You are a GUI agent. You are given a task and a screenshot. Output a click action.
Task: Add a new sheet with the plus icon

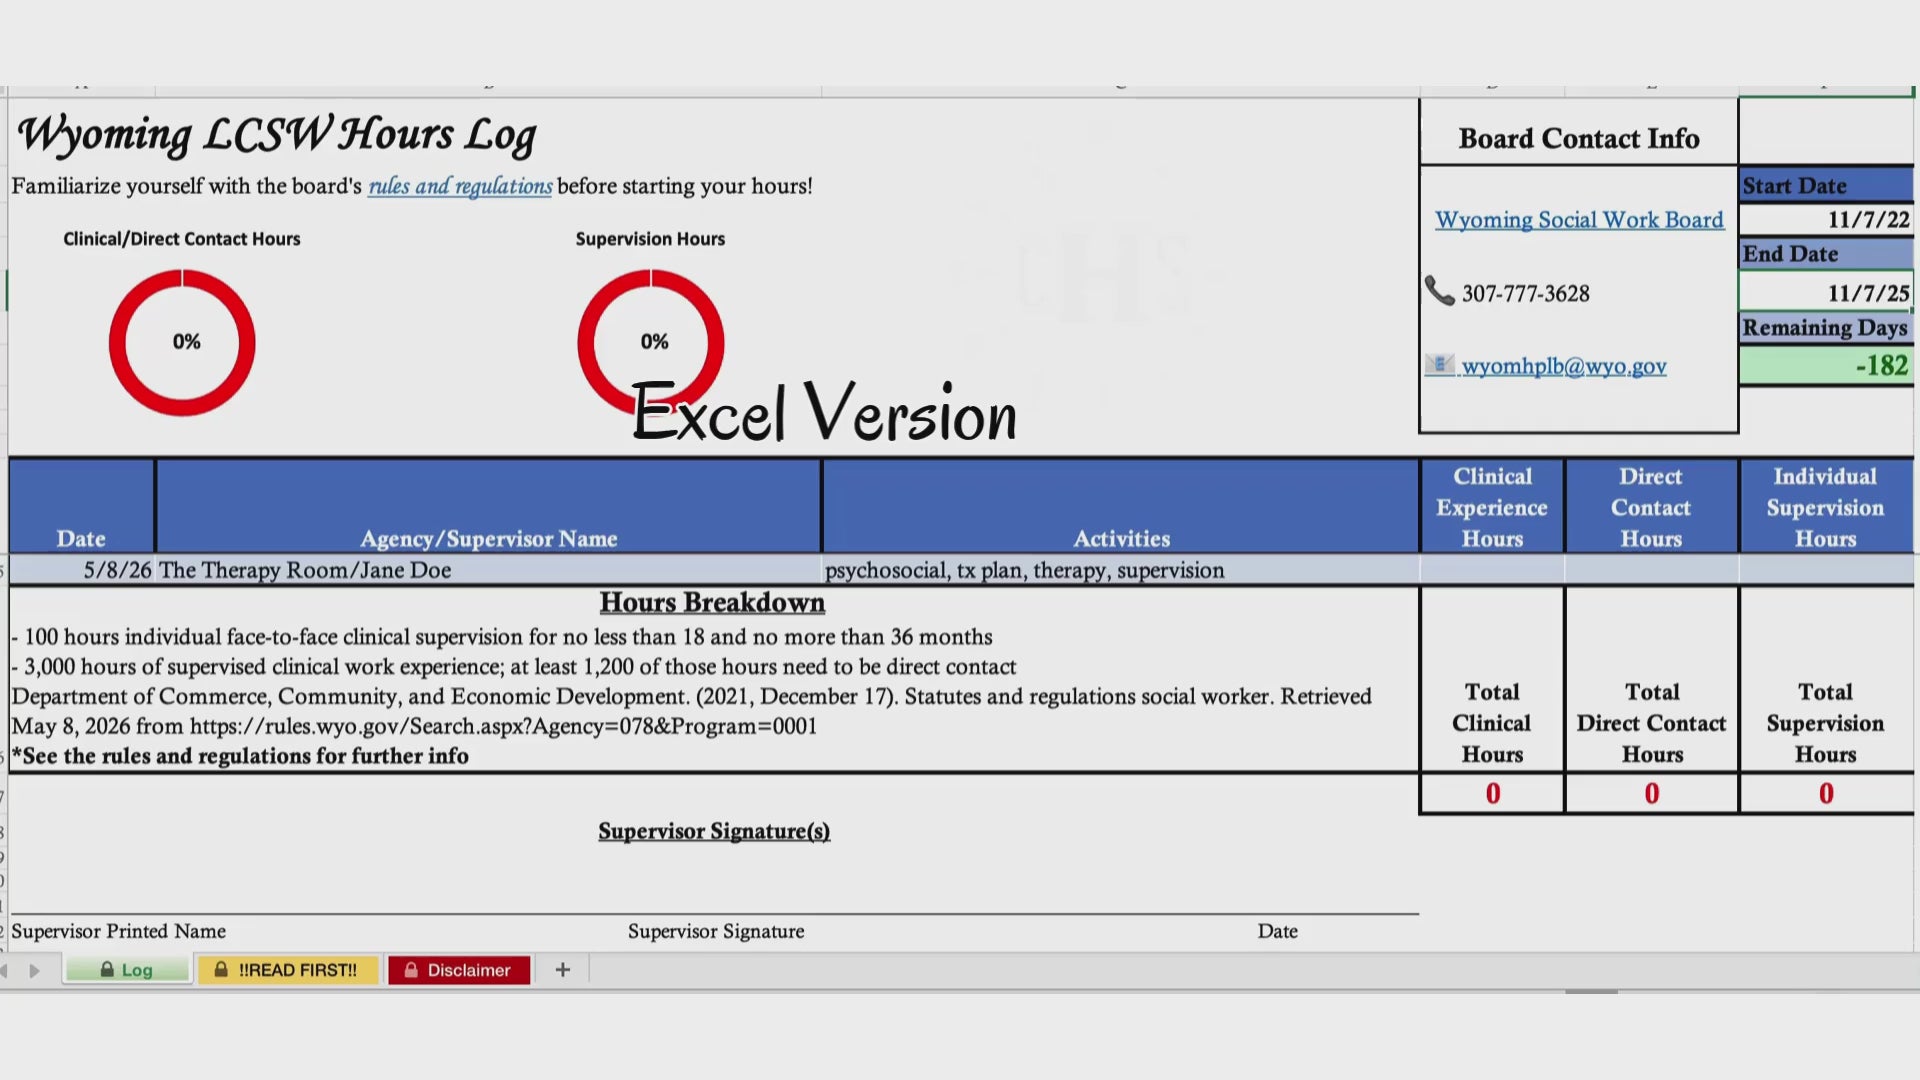point(563,969)
